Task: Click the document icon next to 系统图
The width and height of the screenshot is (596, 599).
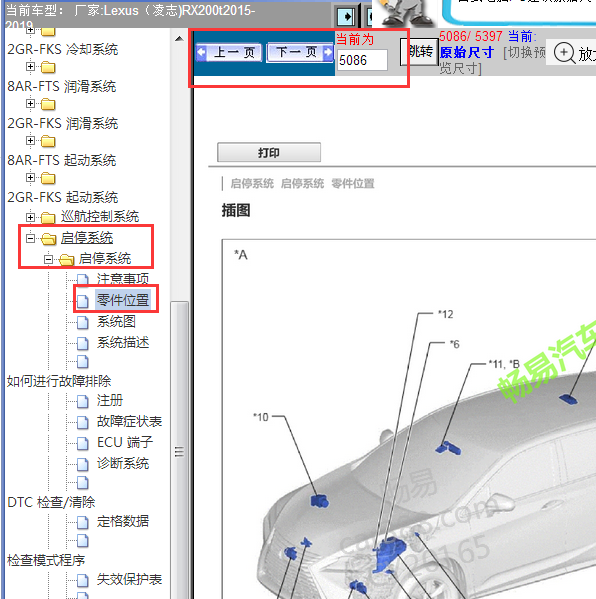Action: tap(83, 322)
